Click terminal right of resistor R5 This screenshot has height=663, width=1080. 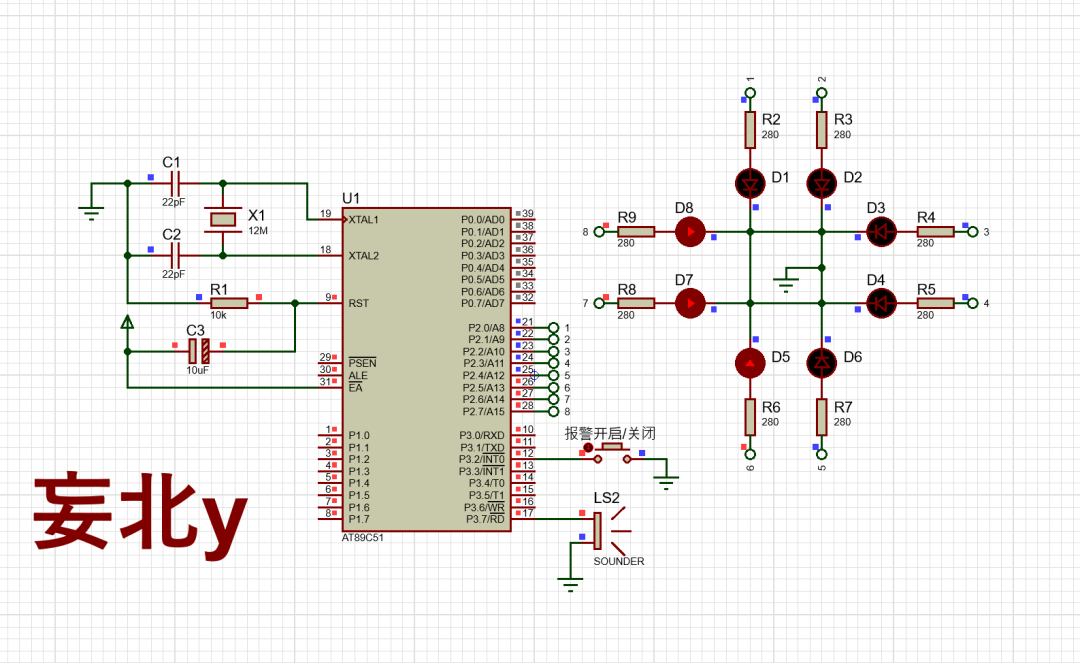973,303
